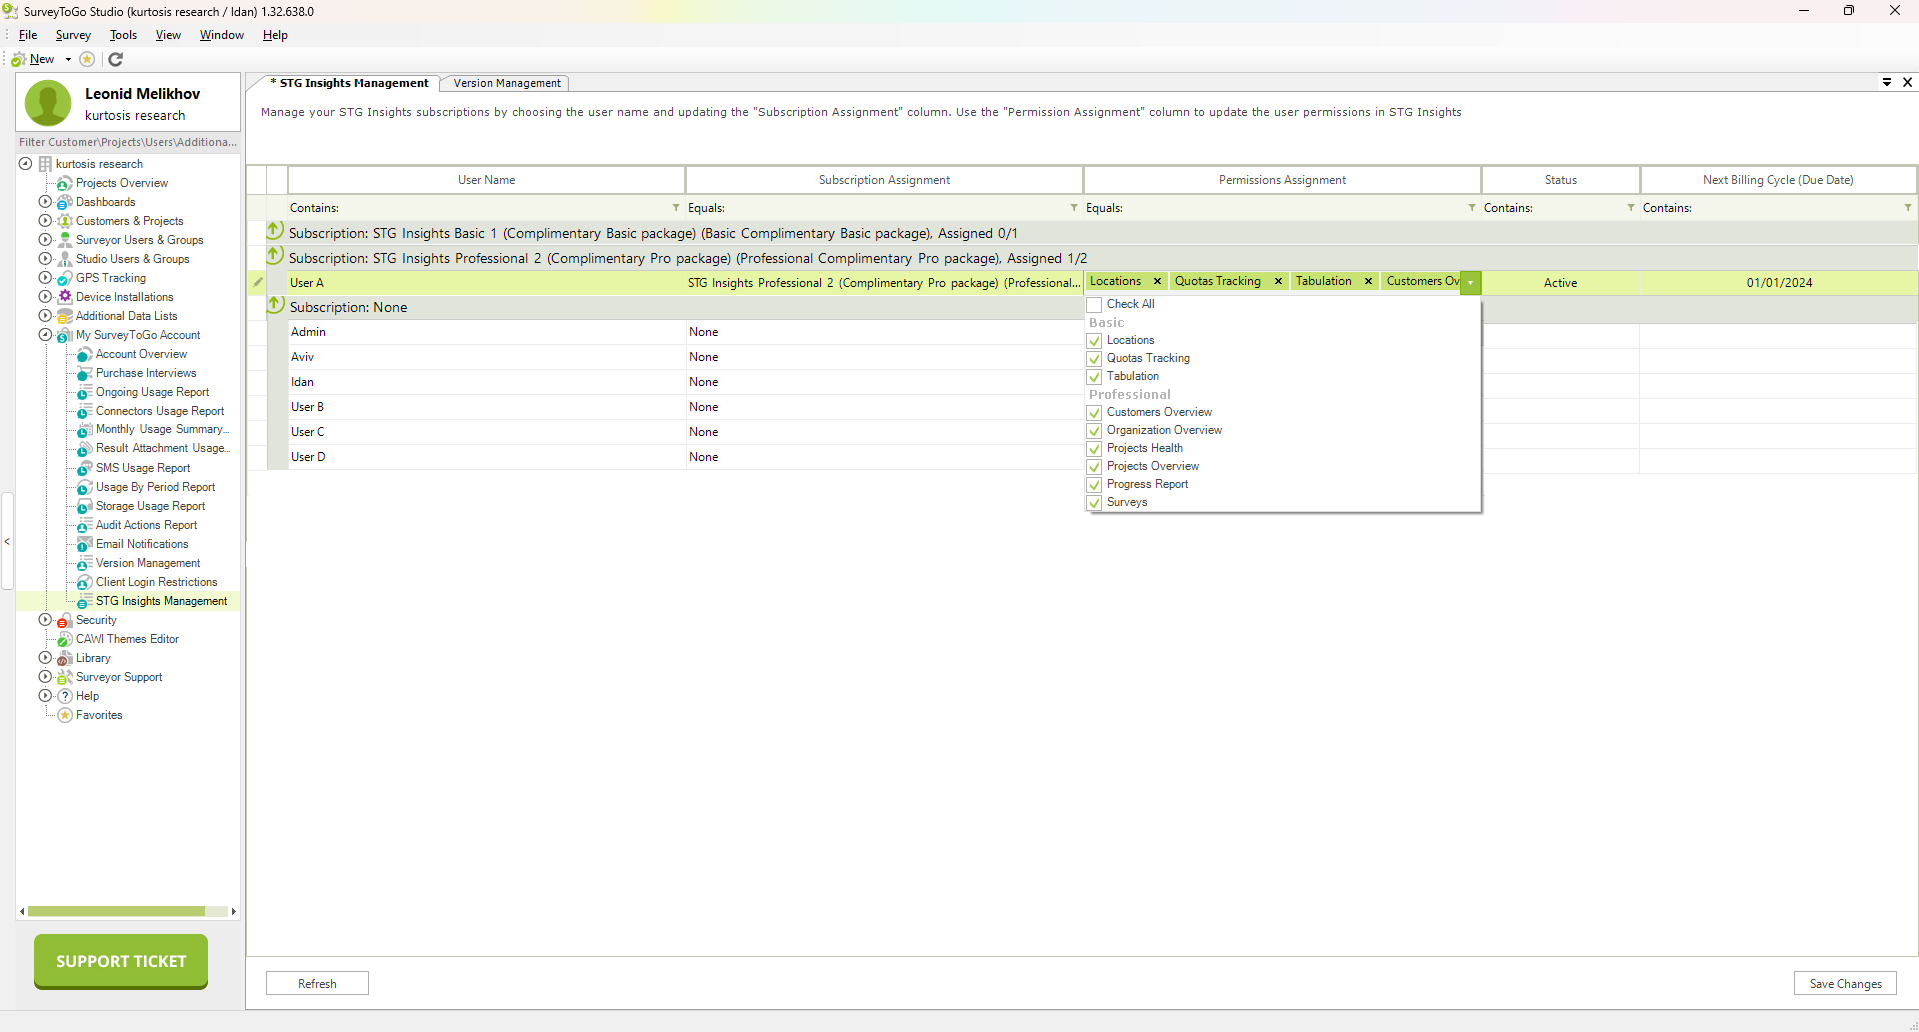The height and width of the screenshot is (1032, 1919).
Task: Click the Purchase Interviews icon
Action: click(84, 373)
